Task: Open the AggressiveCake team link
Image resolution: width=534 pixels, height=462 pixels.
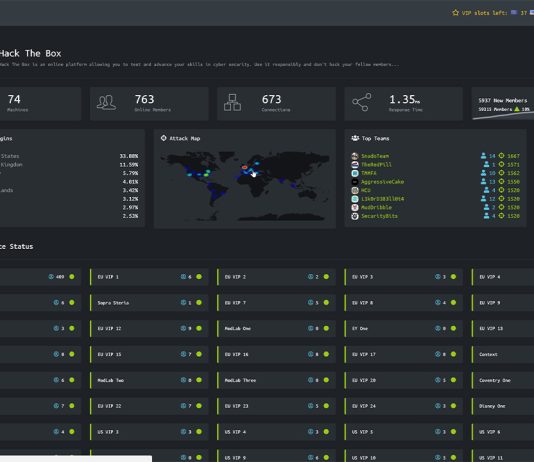Action: (382, 182)
